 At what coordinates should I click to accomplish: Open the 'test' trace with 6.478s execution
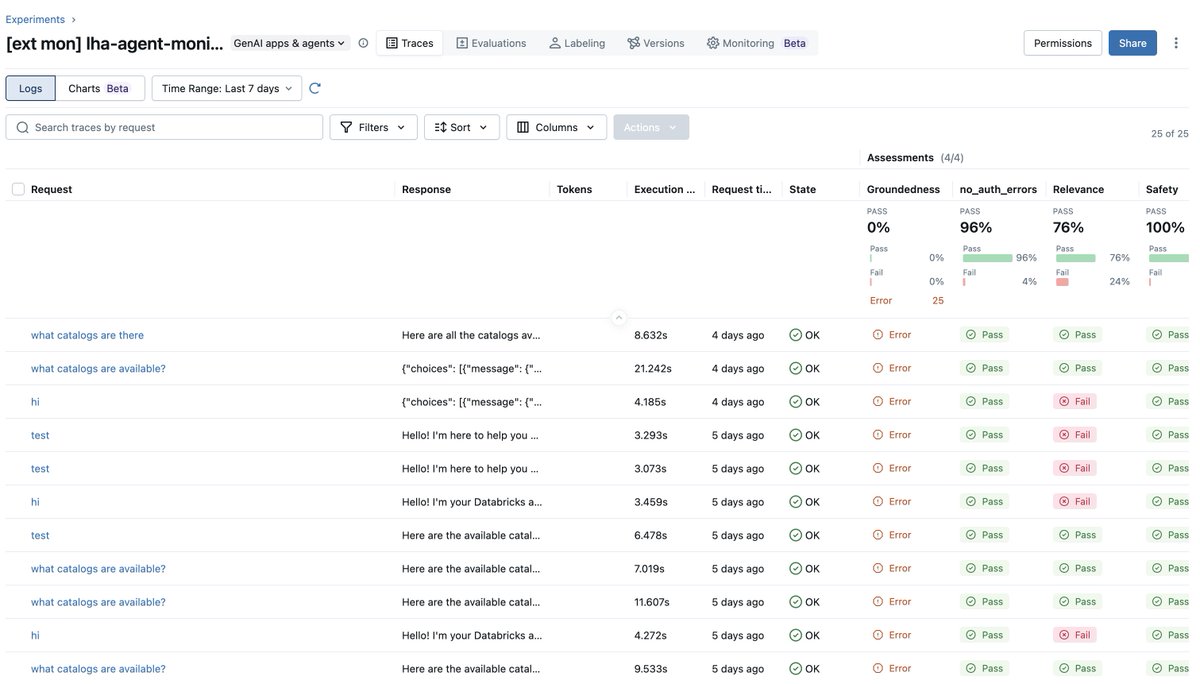coord(40,535)
